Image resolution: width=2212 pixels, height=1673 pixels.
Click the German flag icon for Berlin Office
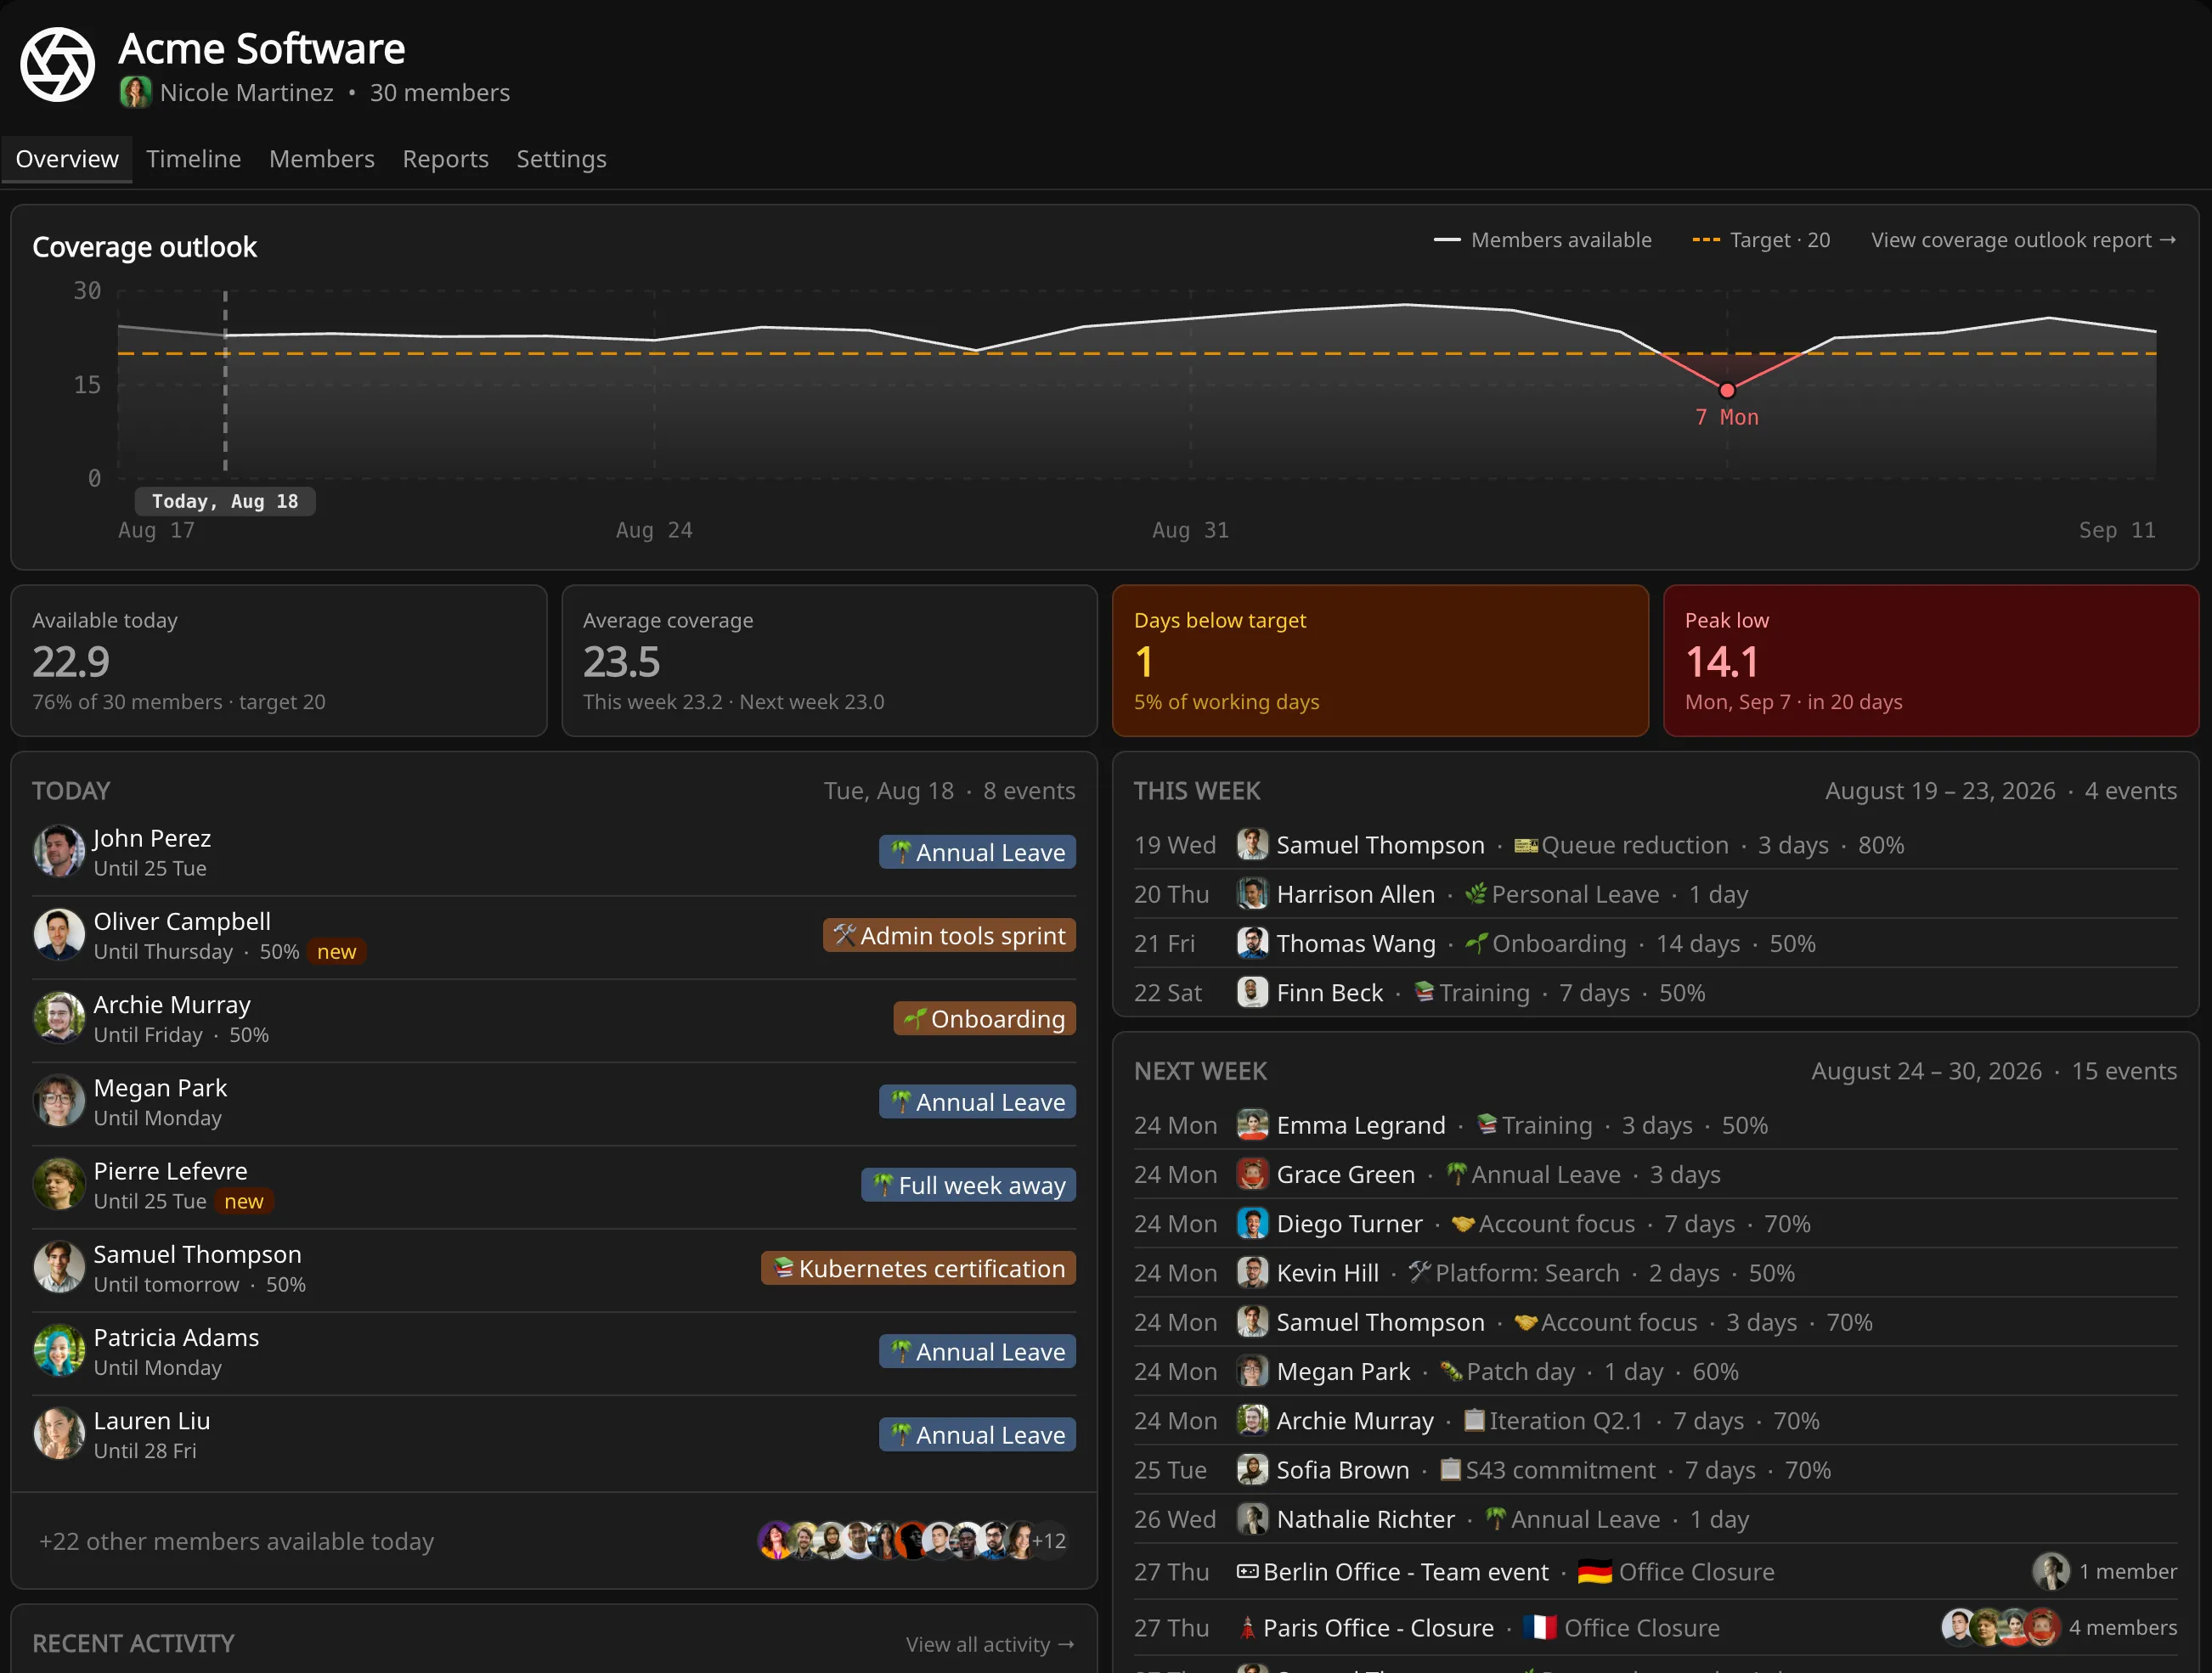click(x=1594, y=1572)
